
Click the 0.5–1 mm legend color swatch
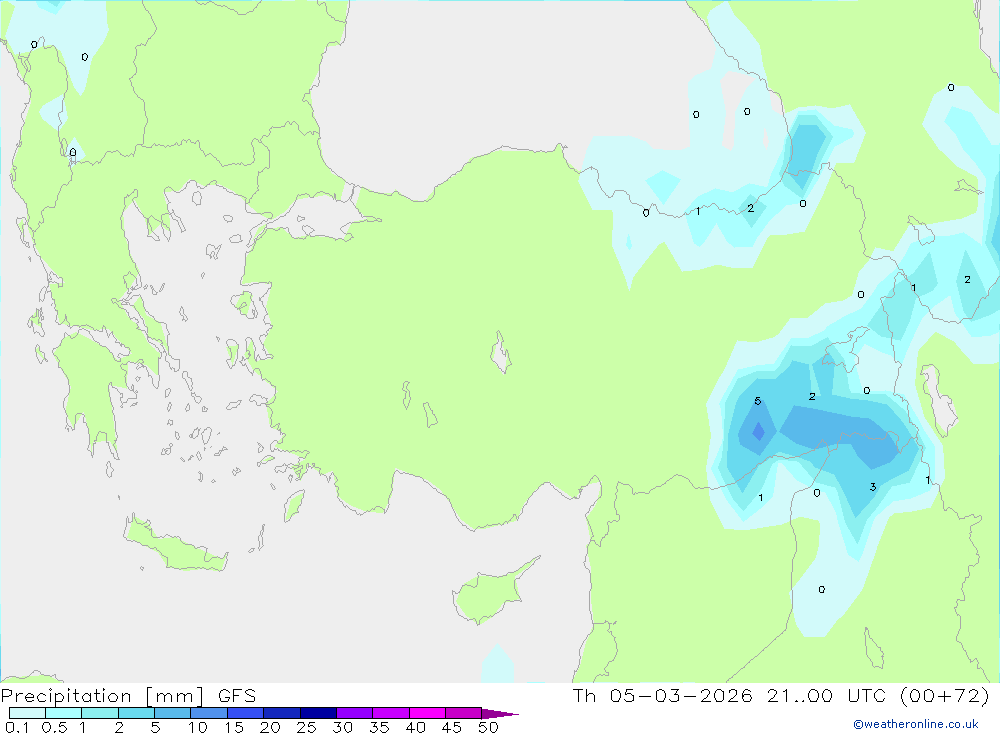(64, 713)
